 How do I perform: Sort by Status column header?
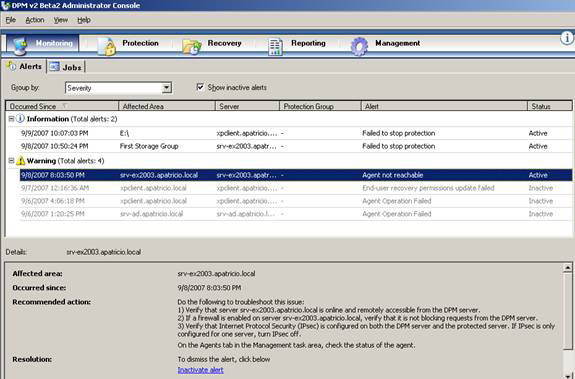[550, 106]
